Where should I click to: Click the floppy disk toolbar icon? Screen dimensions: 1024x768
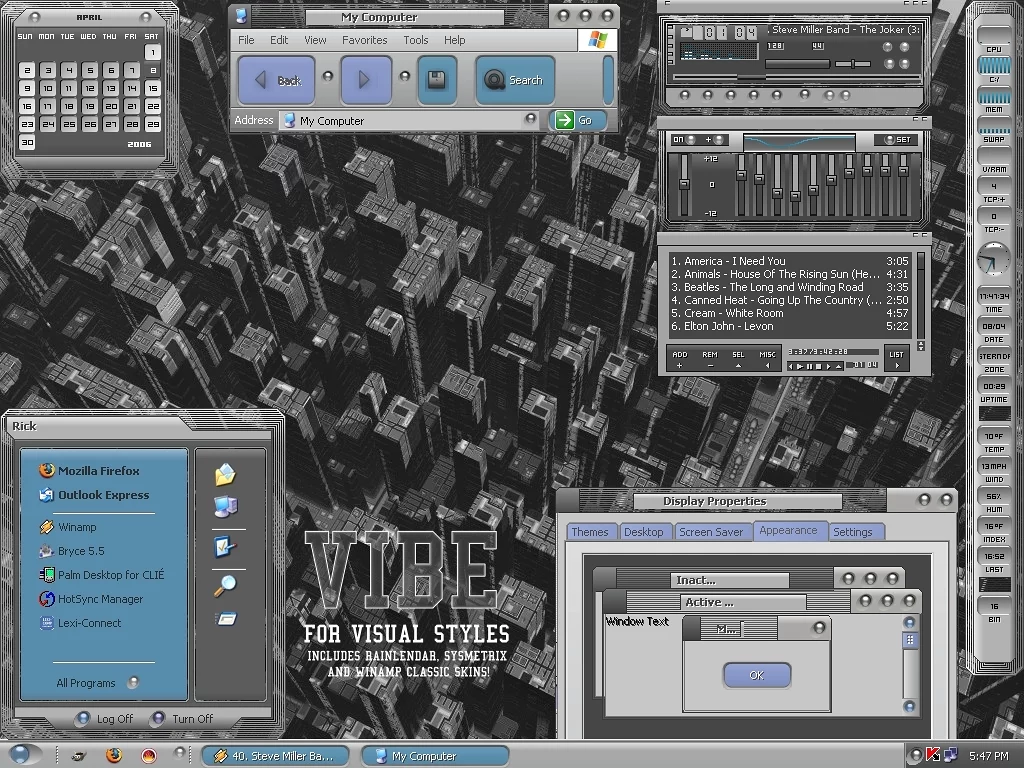436,80
